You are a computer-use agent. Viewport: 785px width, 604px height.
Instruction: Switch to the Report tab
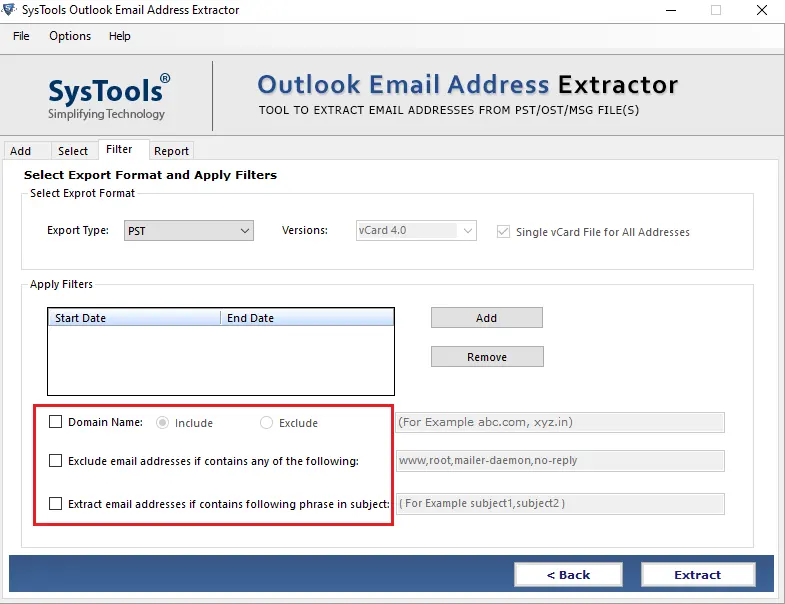pos(171,151)
